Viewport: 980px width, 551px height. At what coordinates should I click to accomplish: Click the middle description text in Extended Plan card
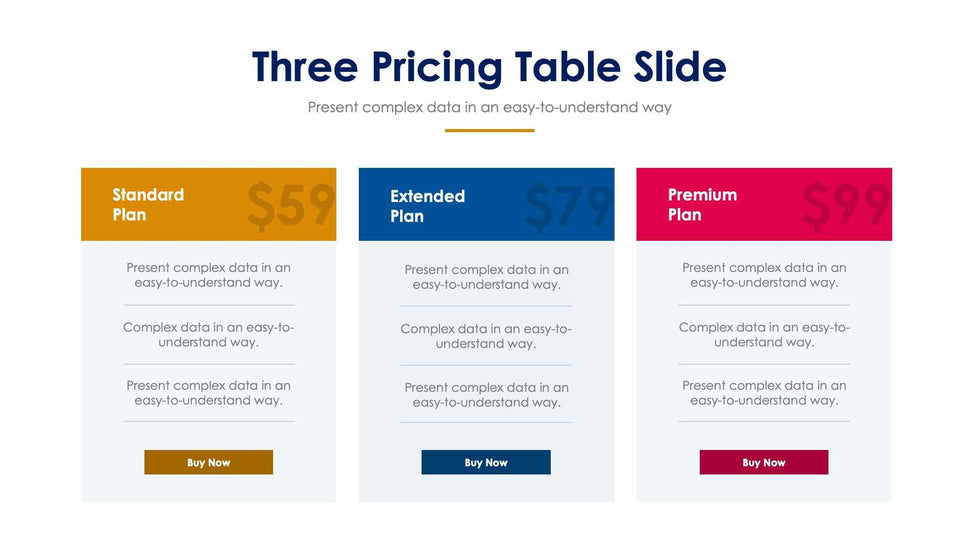[x=486, y=336]
